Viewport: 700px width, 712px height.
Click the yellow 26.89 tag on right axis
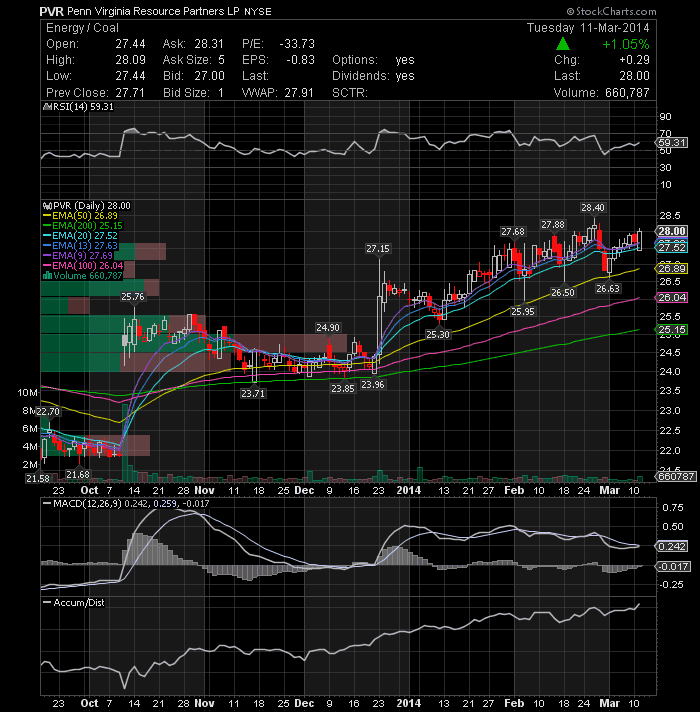pyautogui.click(x=672, y=269)
